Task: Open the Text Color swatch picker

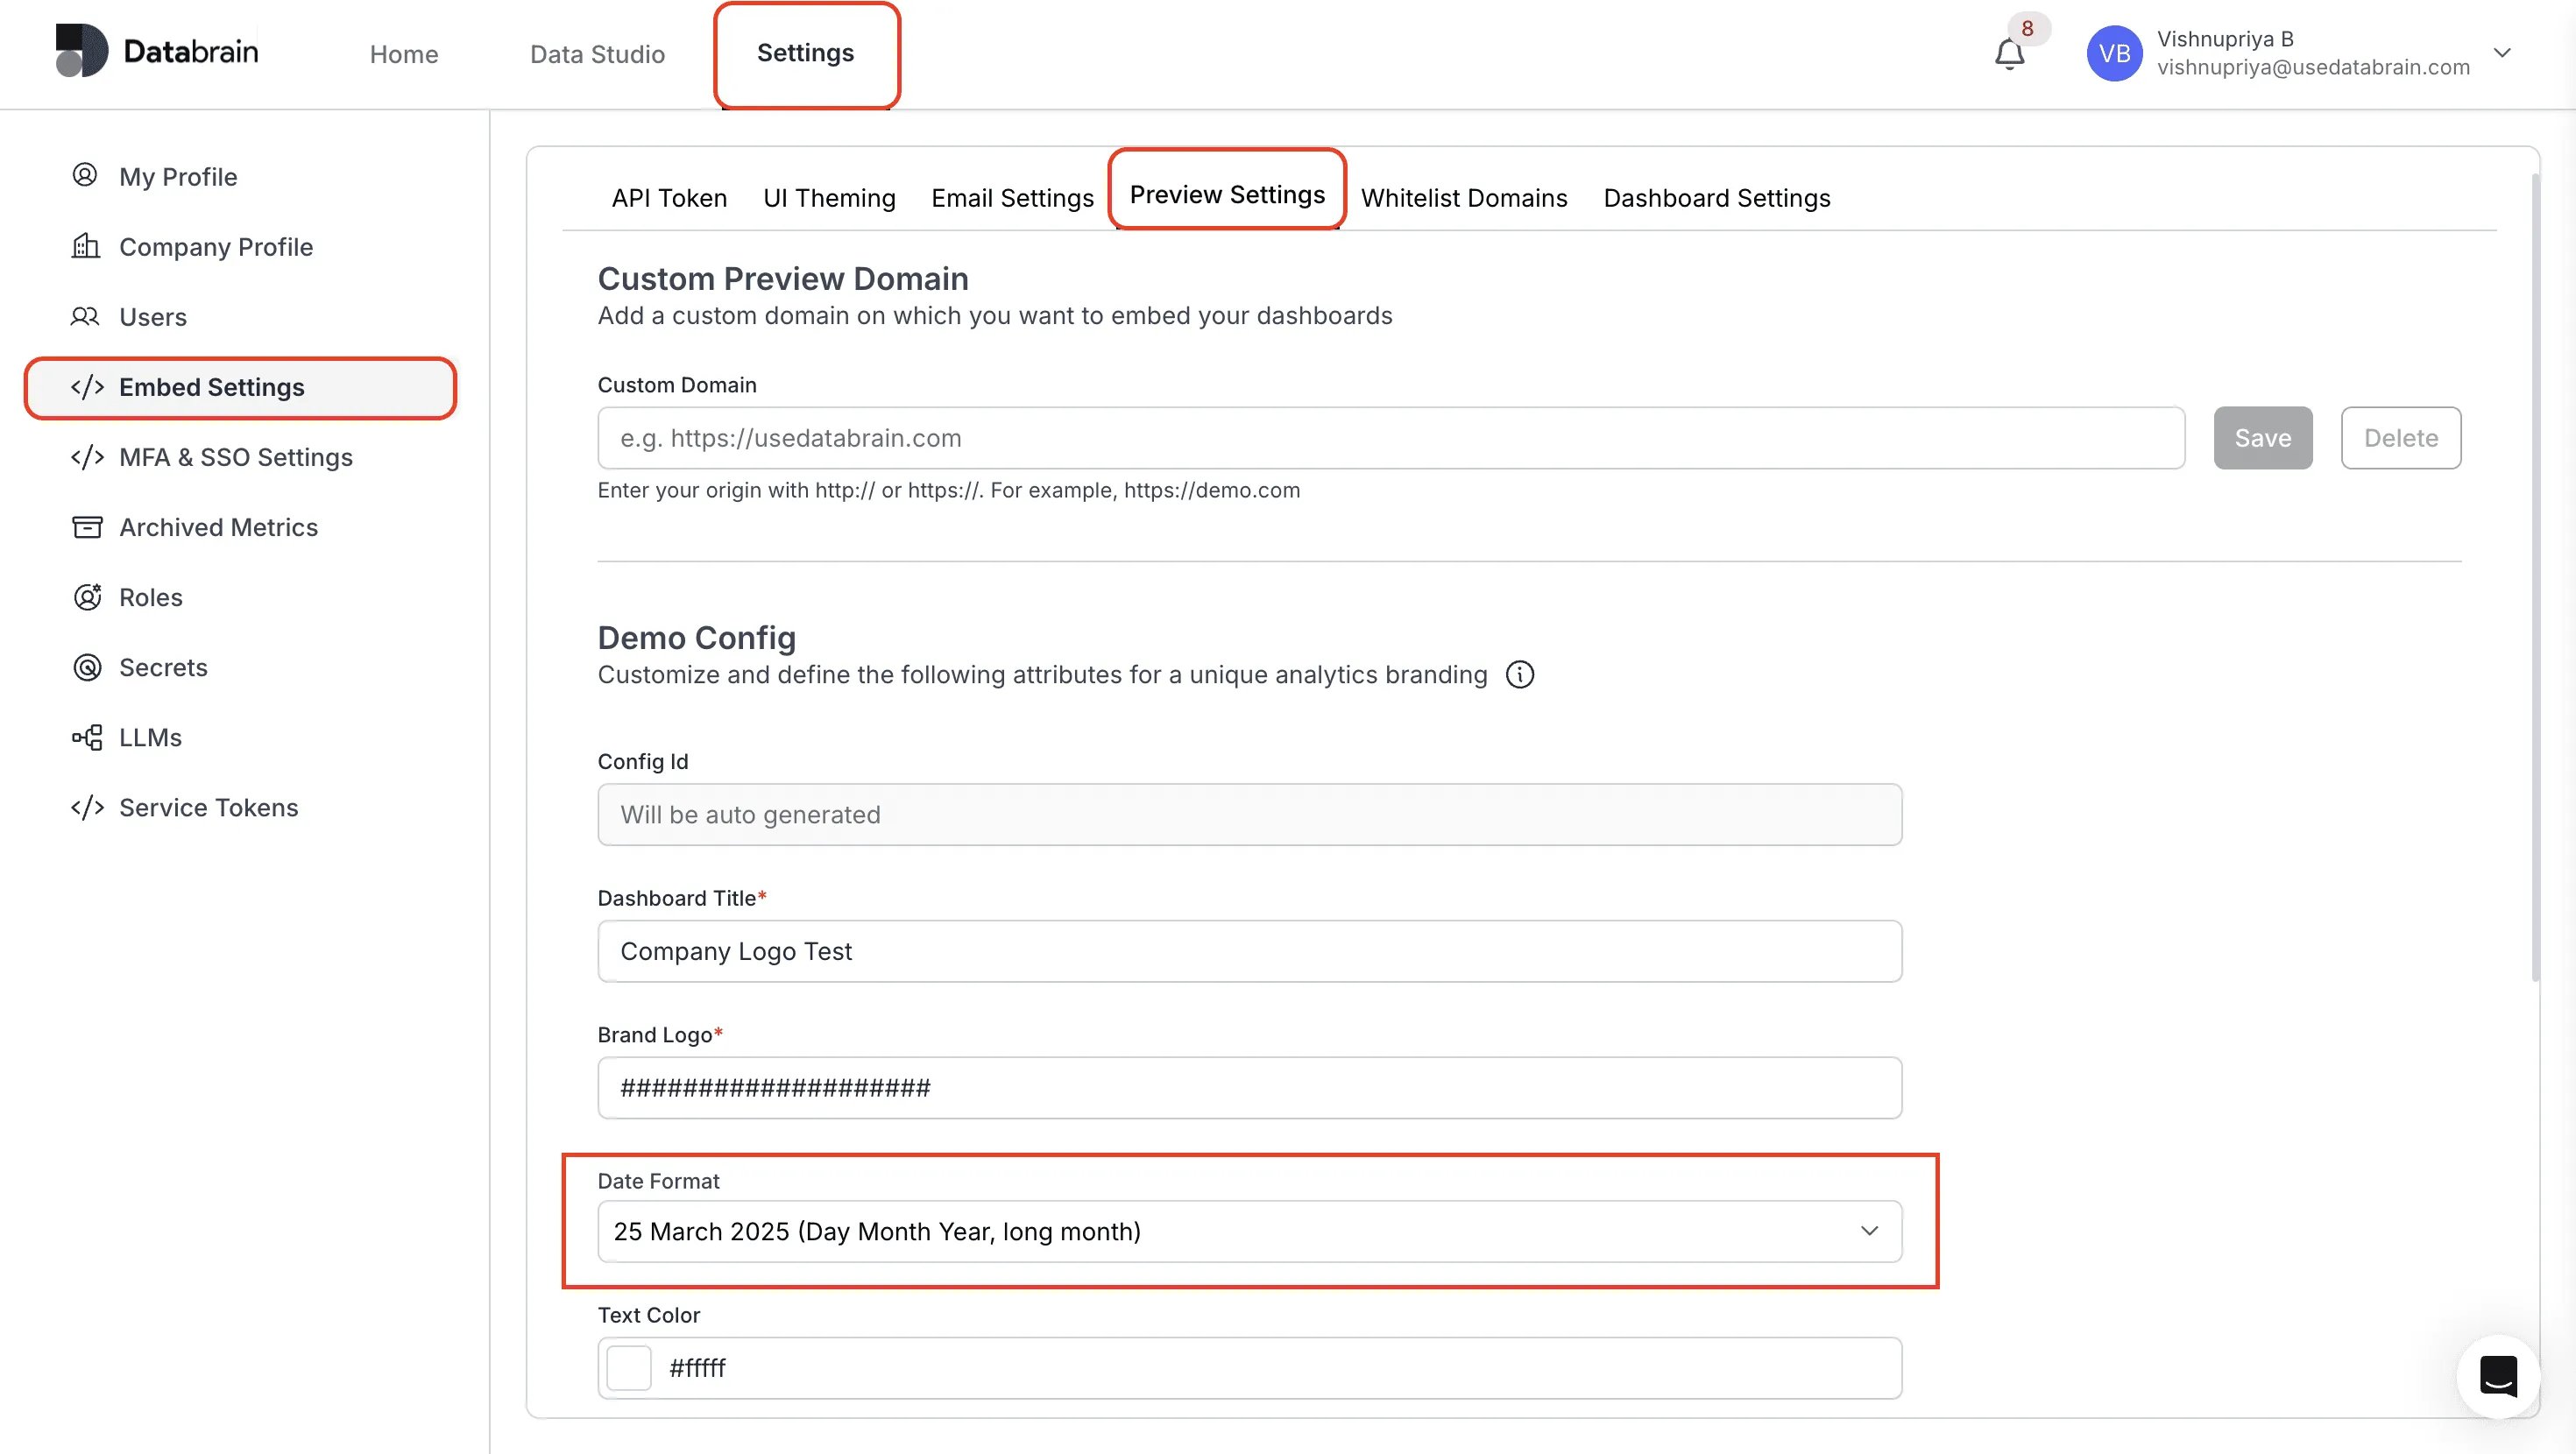Action: [x=629, y=1368]
